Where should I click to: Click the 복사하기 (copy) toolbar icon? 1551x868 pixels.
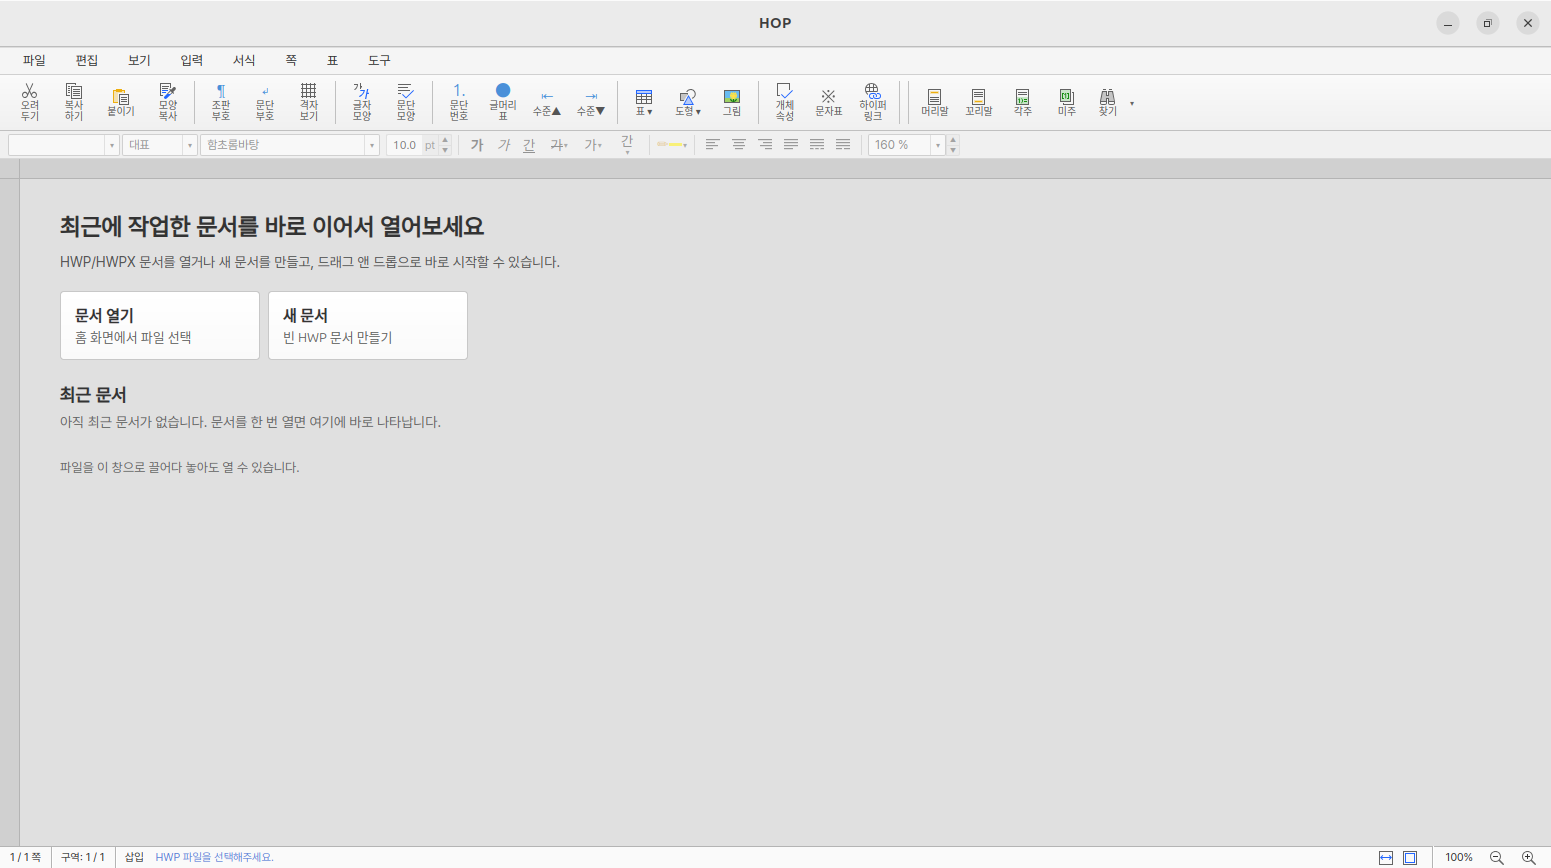click(x=74, y=102)
